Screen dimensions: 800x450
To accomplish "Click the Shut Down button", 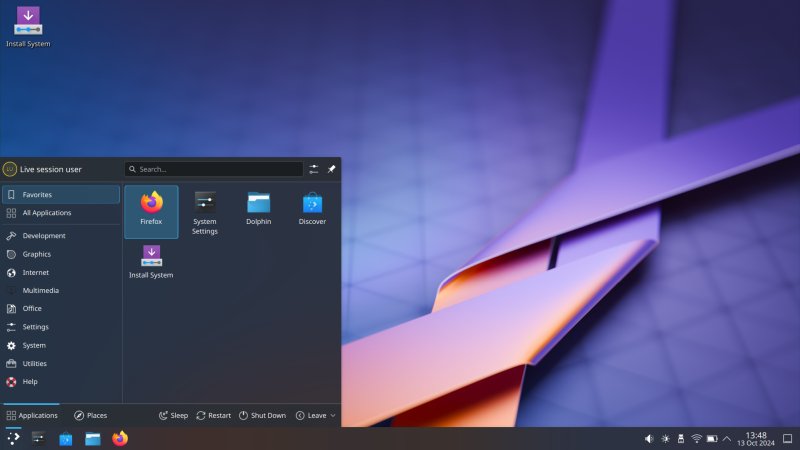I will [263, 415].
